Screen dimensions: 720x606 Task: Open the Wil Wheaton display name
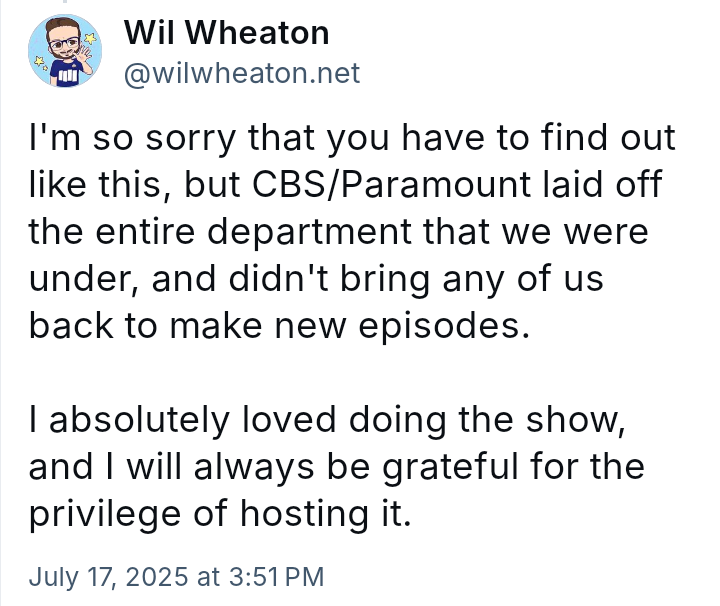point(226,33)
